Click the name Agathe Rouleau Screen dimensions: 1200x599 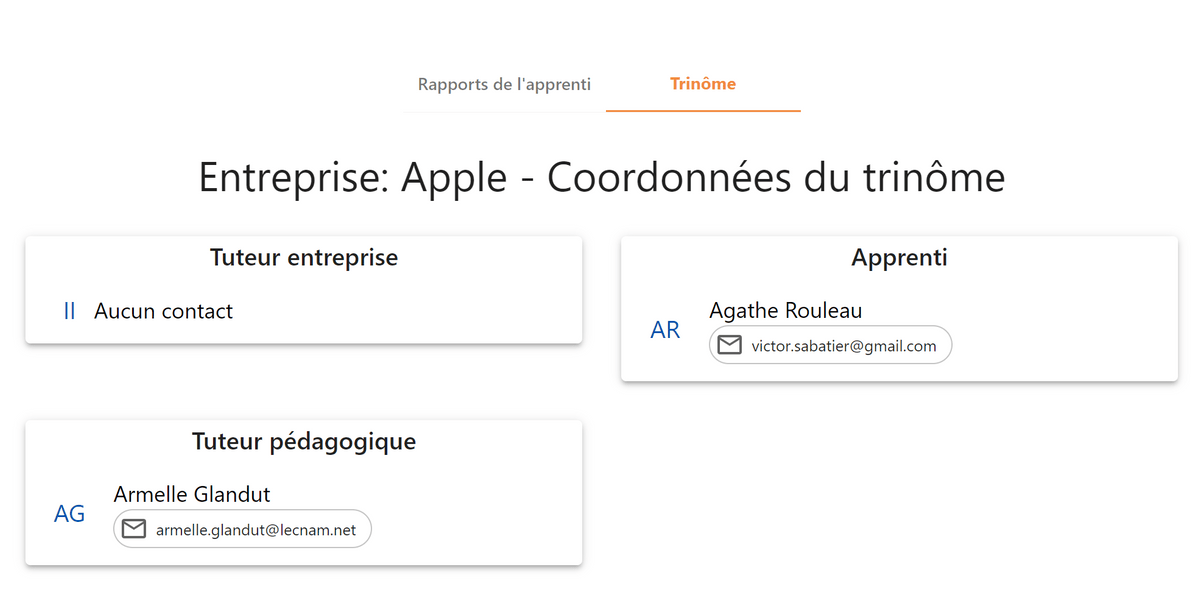pos(785,310)
